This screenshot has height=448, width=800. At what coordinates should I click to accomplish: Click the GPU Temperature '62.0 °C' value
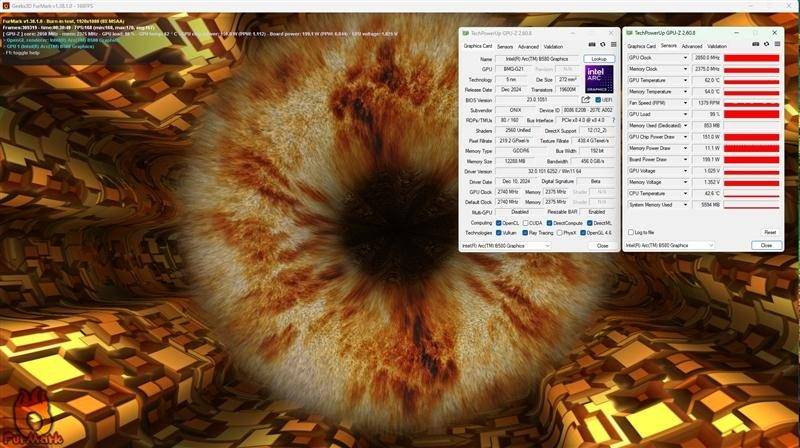(706, 80)
